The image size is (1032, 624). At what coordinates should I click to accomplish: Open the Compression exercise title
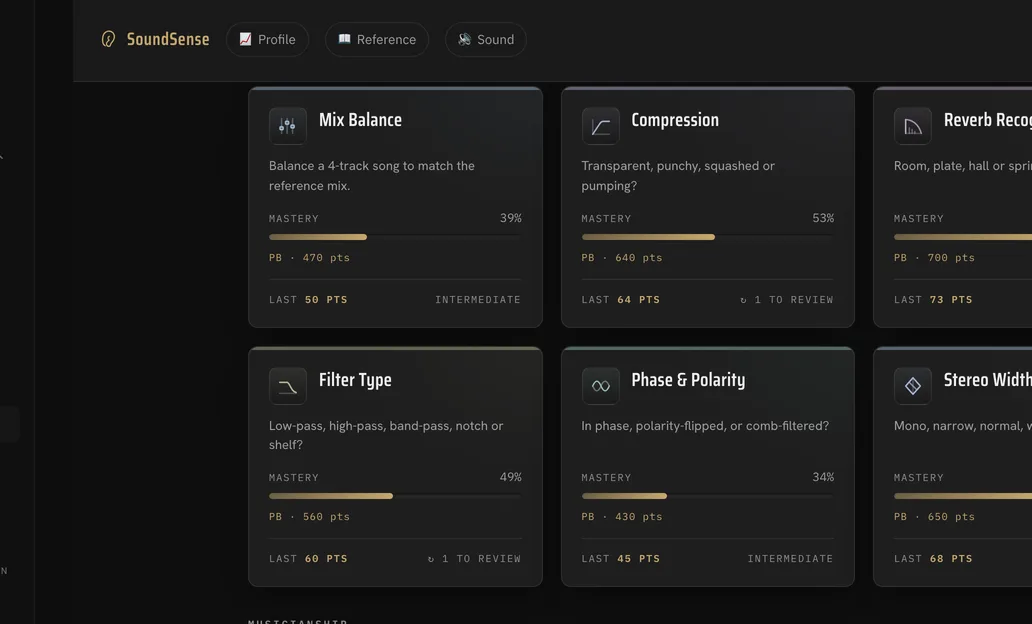(x=675, y=120)
